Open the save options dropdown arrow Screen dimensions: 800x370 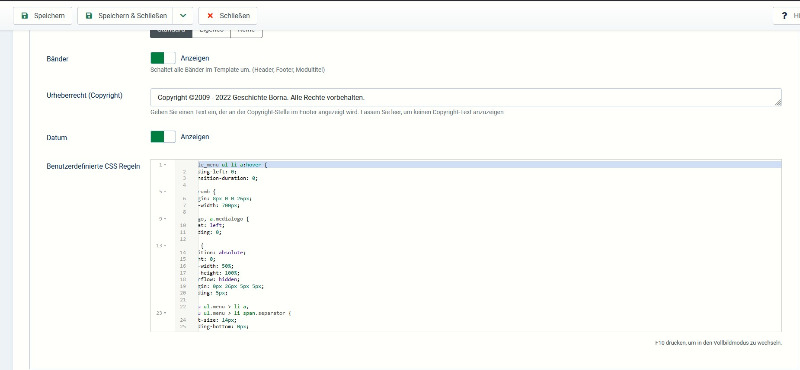pyautogui.click(x=183, y=16)
